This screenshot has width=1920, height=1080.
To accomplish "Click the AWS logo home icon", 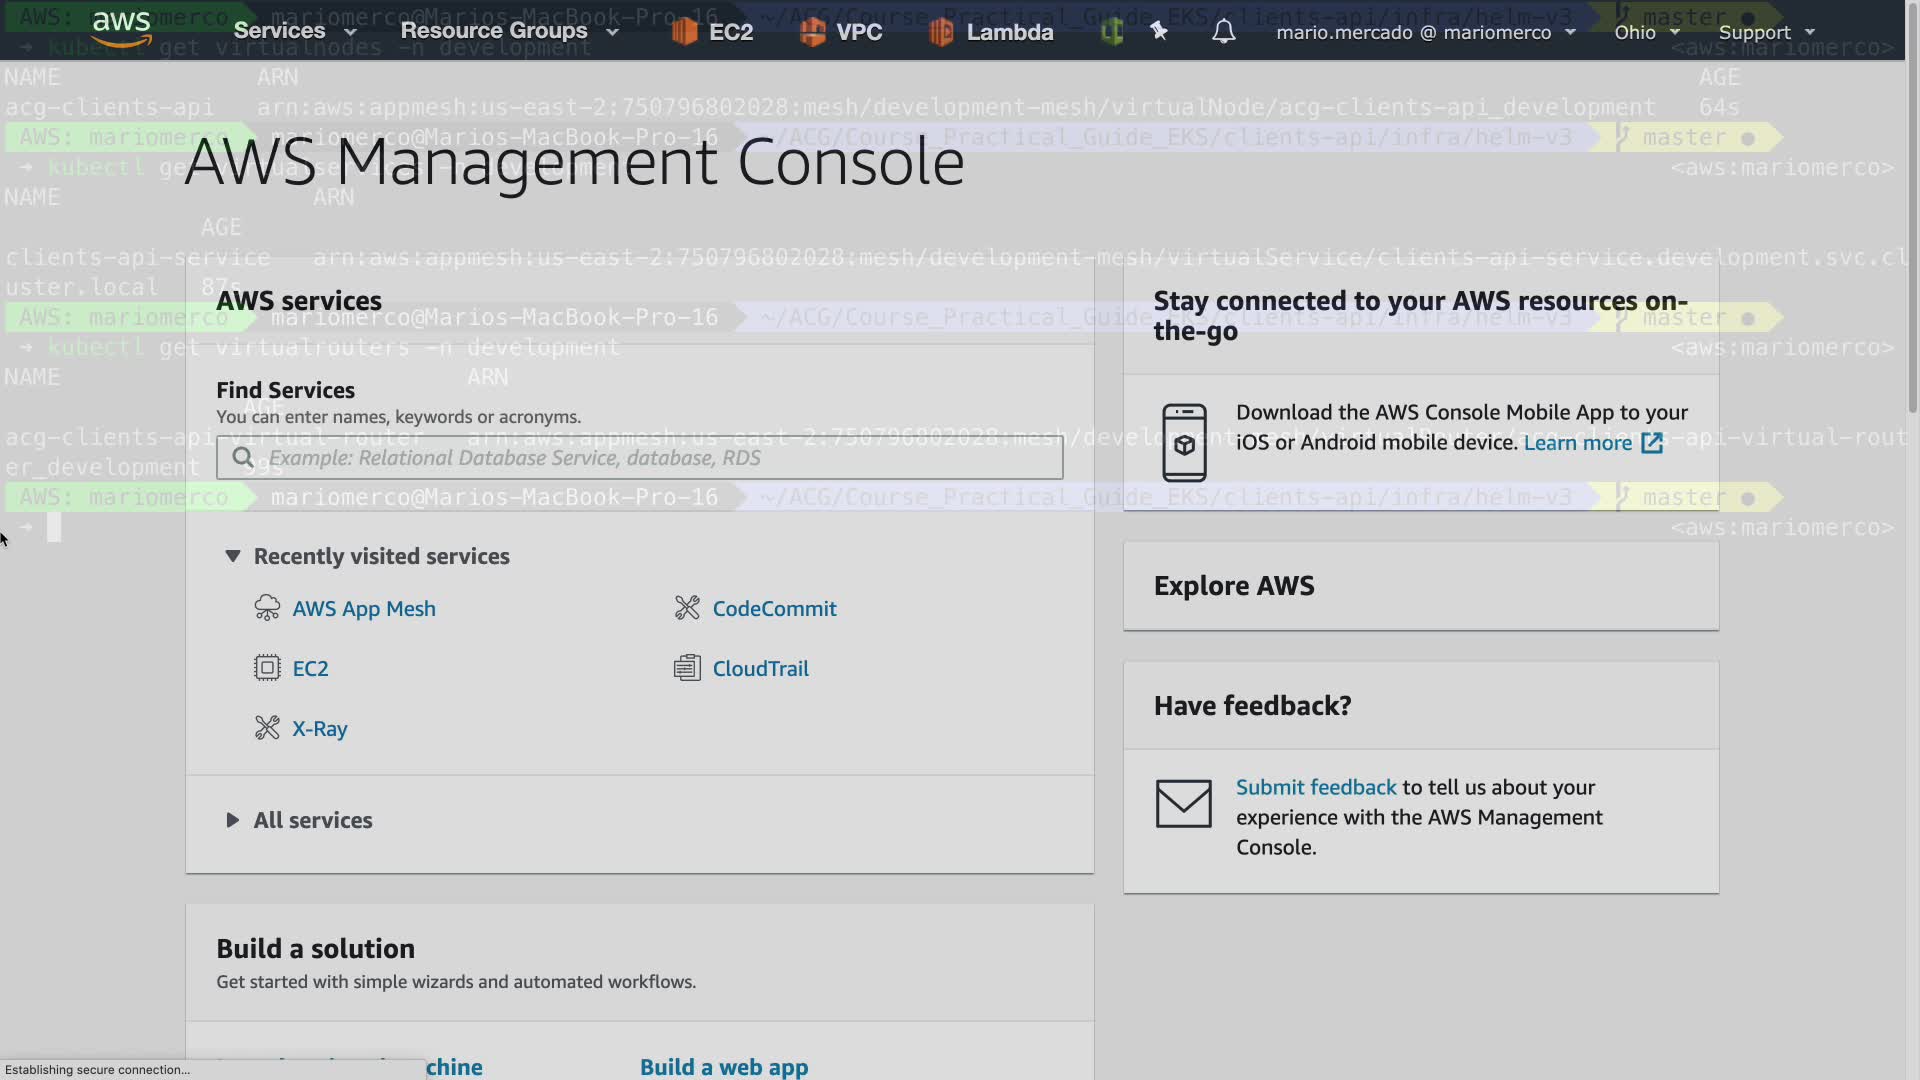I will 121,30.
